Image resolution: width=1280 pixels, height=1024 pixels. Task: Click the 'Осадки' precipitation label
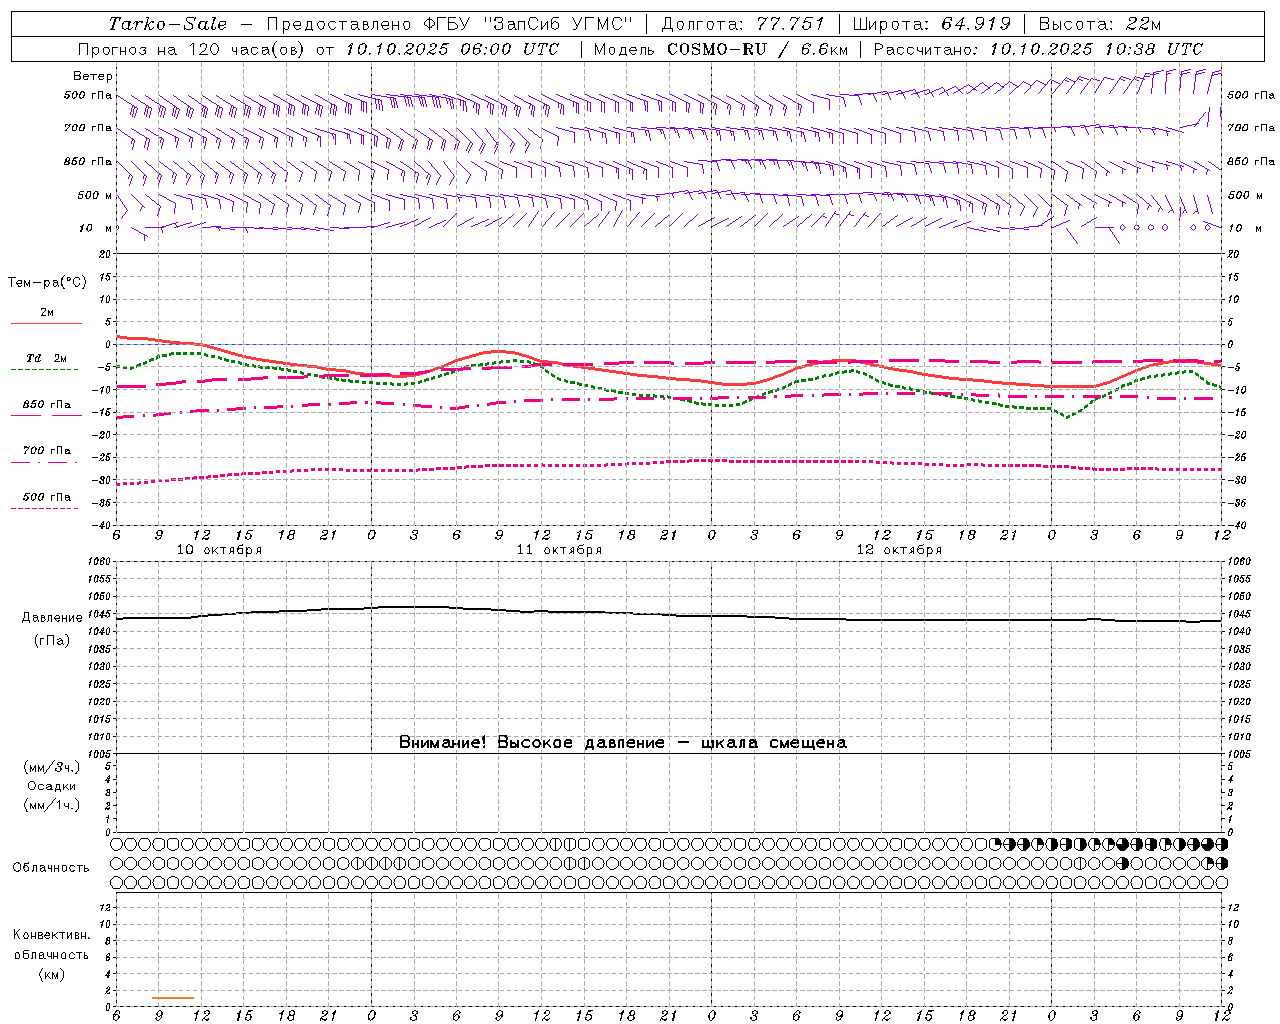point(52,786)
